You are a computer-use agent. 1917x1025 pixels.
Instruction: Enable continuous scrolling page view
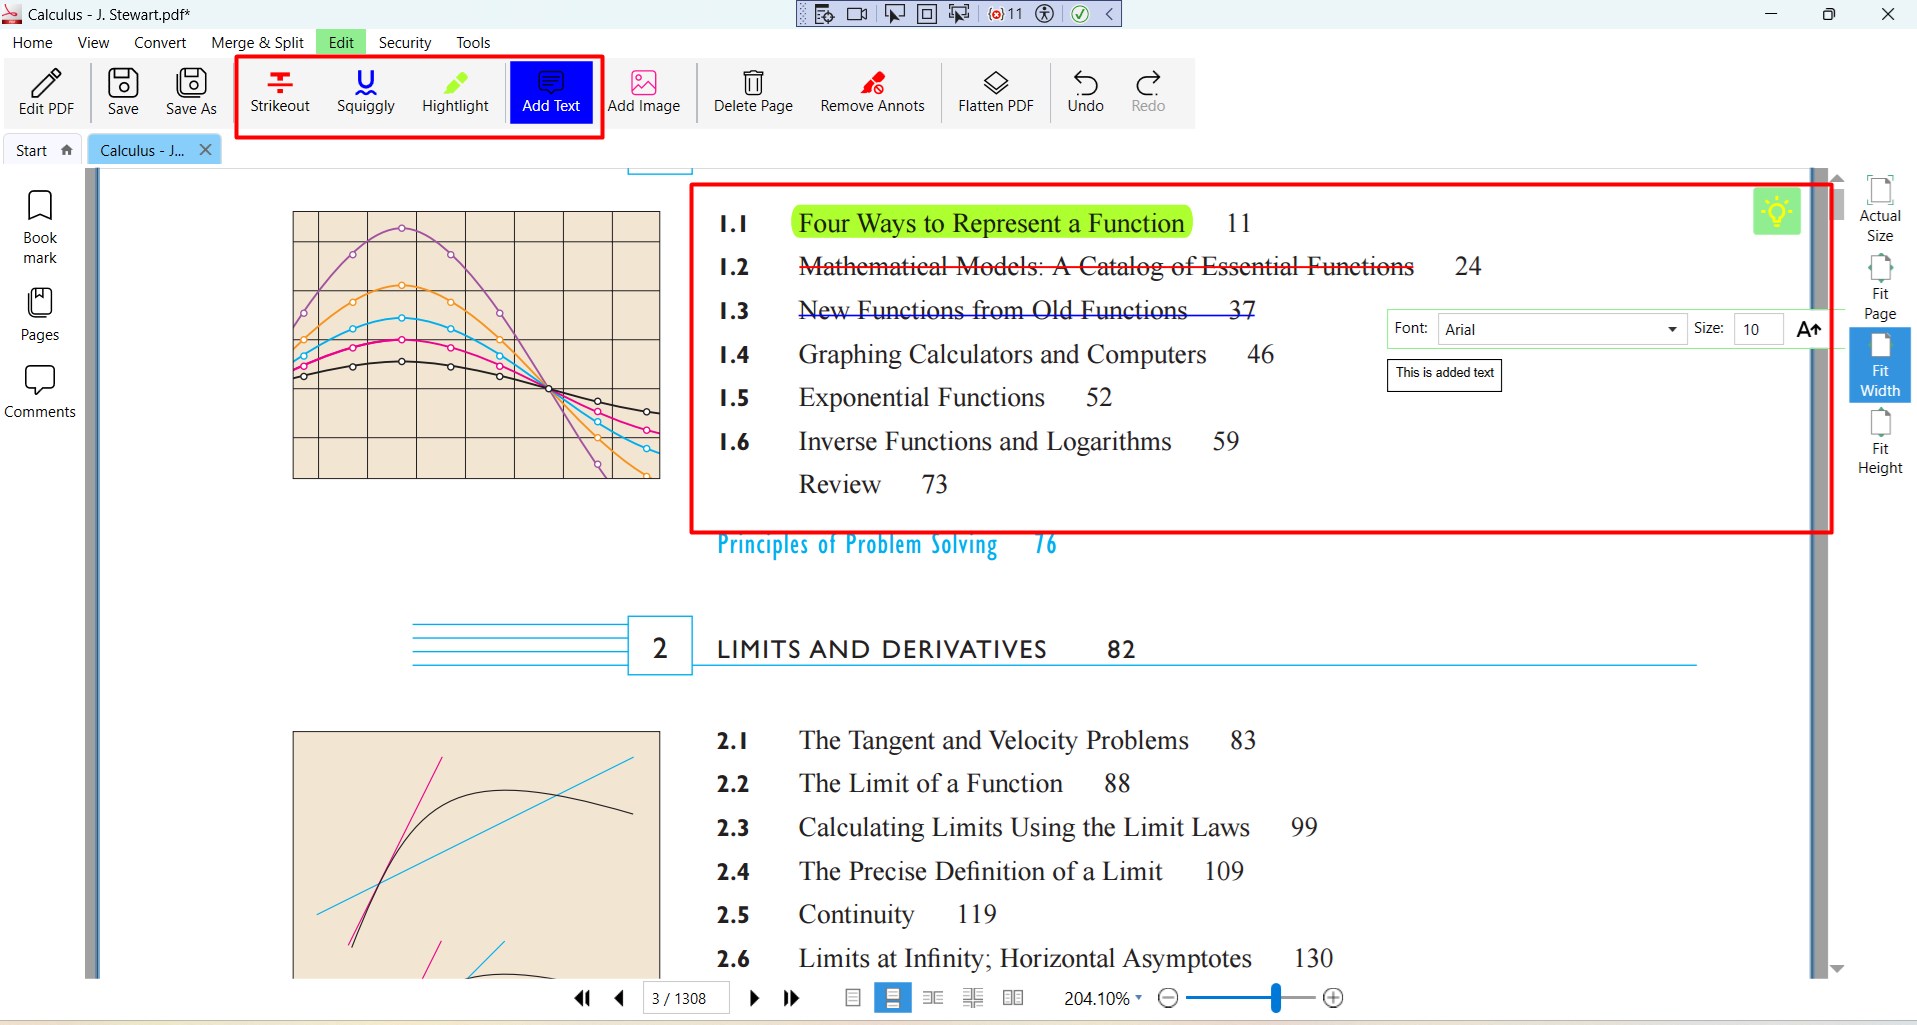point(893,997)
